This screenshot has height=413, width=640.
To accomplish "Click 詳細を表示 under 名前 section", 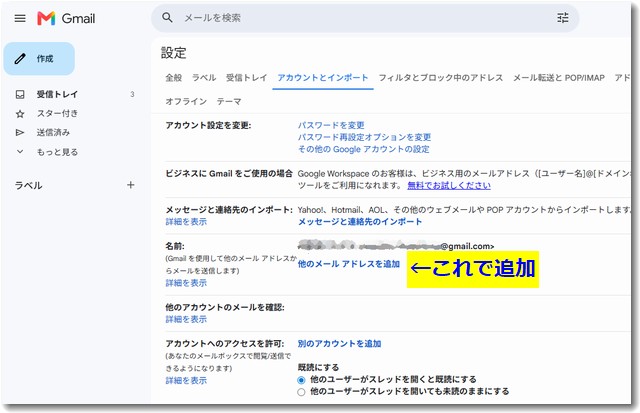I will point(186,283).
